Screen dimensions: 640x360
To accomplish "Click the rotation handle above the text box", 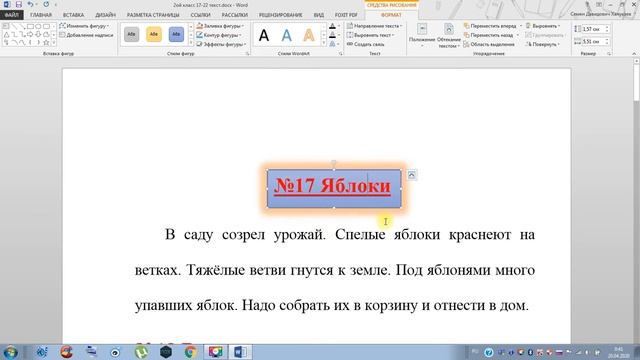I will (333, 163).
